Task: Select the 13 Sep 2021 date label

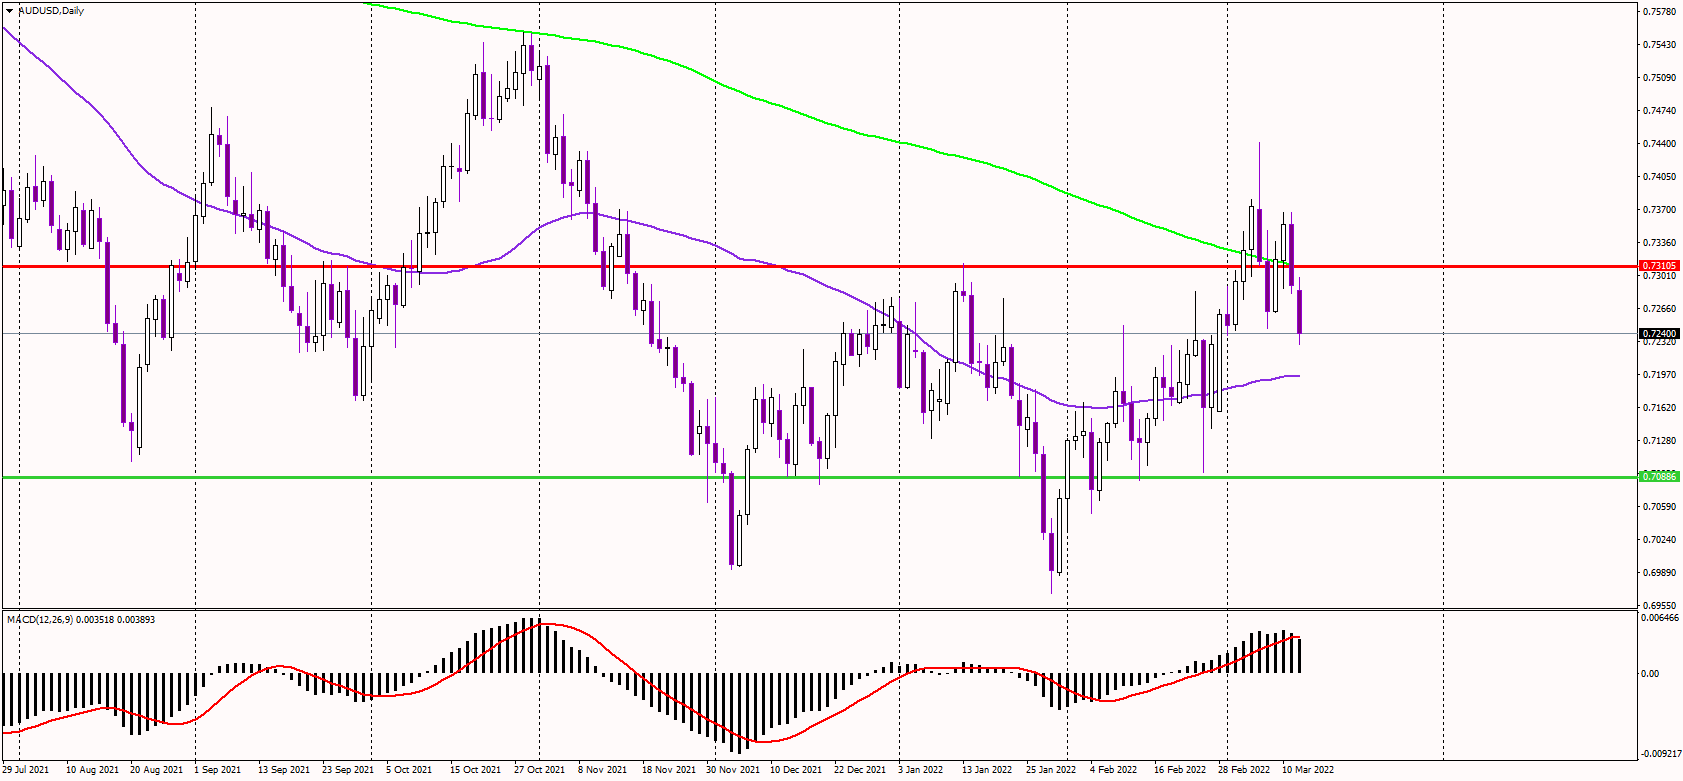Action: pyautogui.click(x=284, y=770)
